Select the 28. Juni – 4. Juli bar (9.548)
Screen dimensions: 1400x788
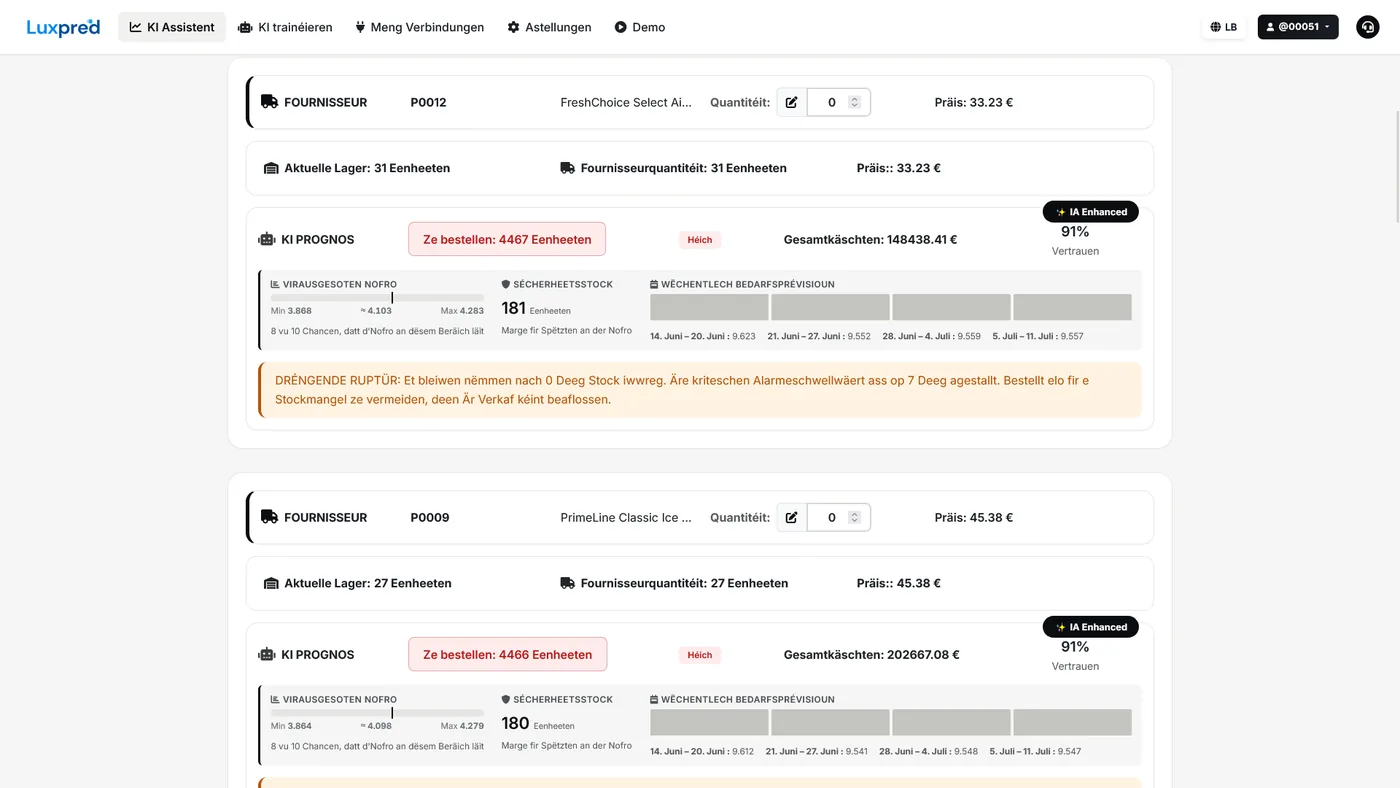pyautogui.click(x=951, y=722)
